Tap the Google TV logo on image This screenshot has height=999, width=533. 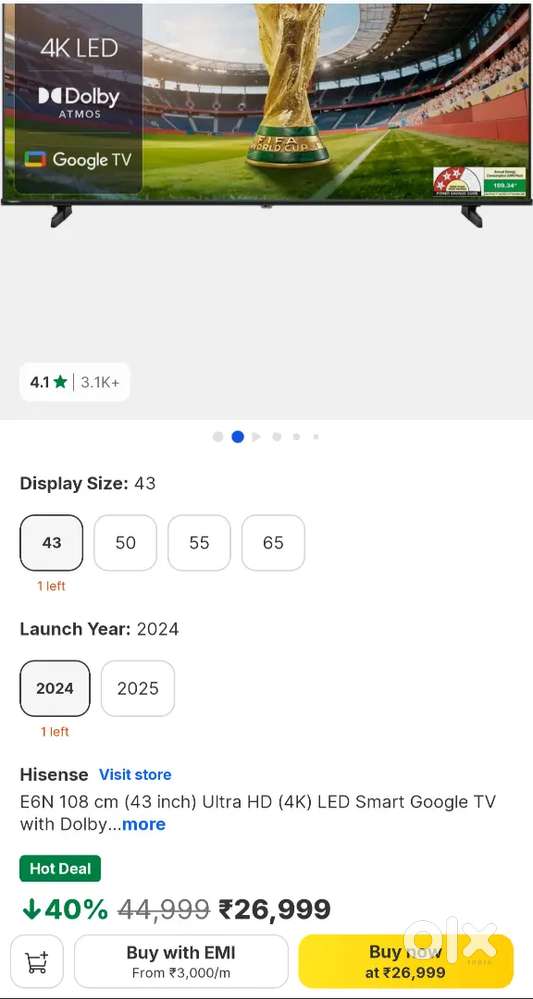point(78,159)
